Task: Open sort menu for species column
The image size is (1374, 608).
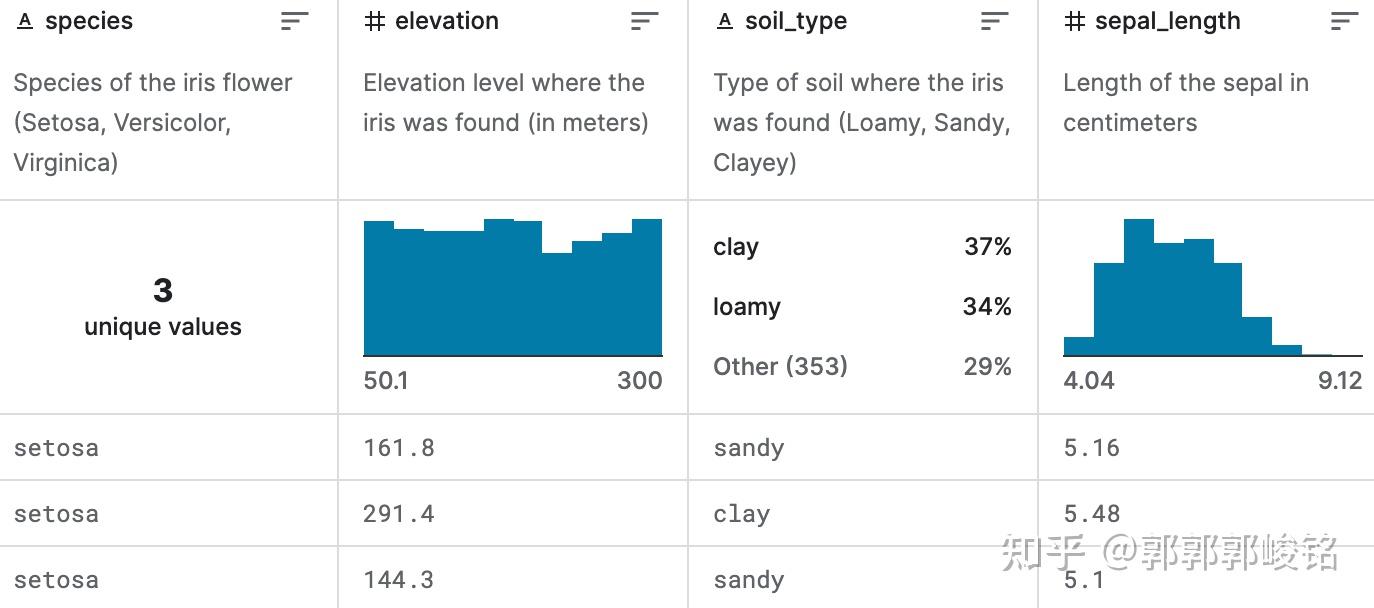Action: [x=295, y=21]
